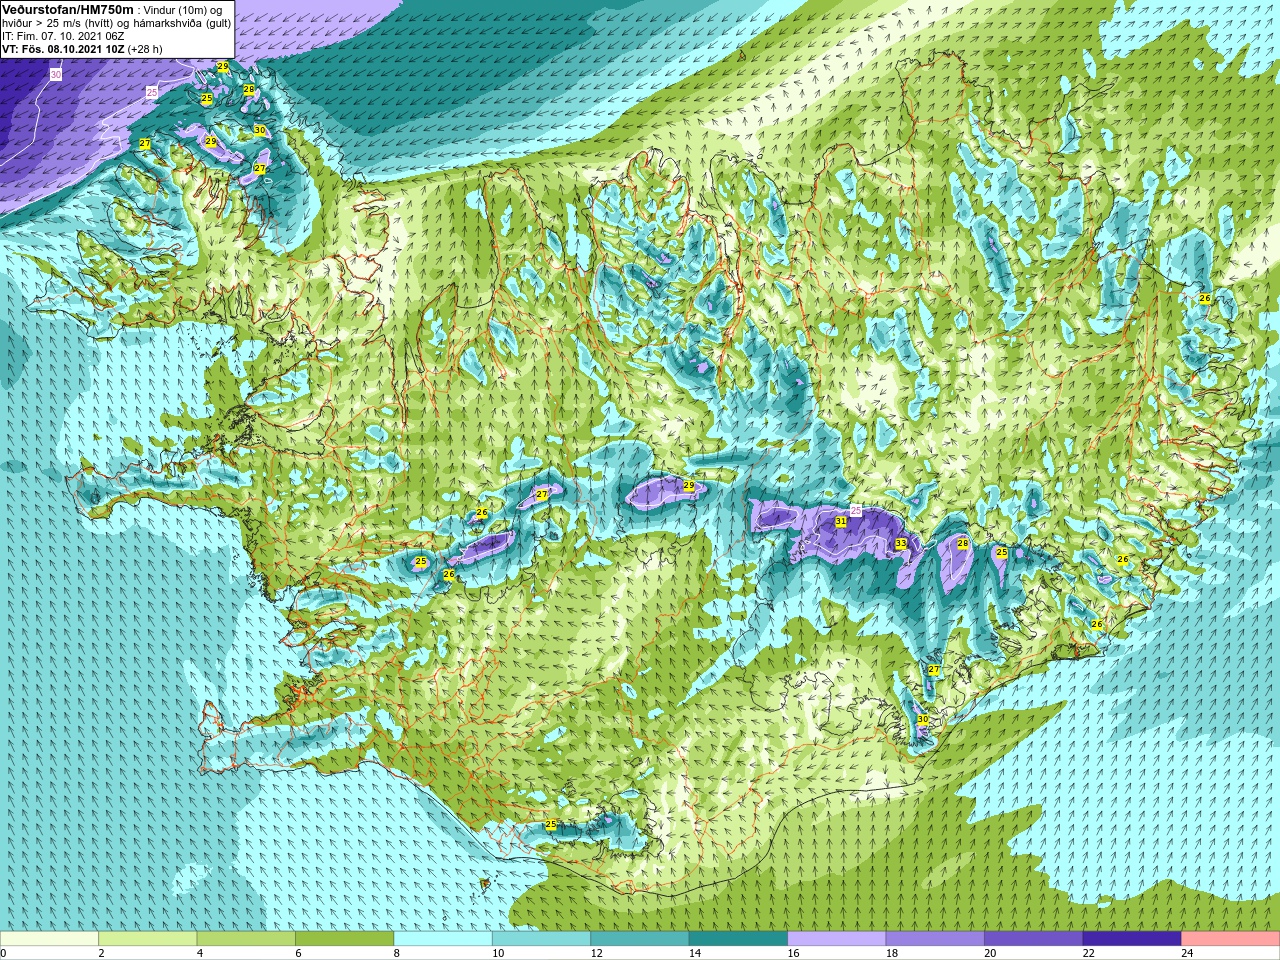Click the white 30 contour label top-left
1280x960 pixels.
(56, 75)
